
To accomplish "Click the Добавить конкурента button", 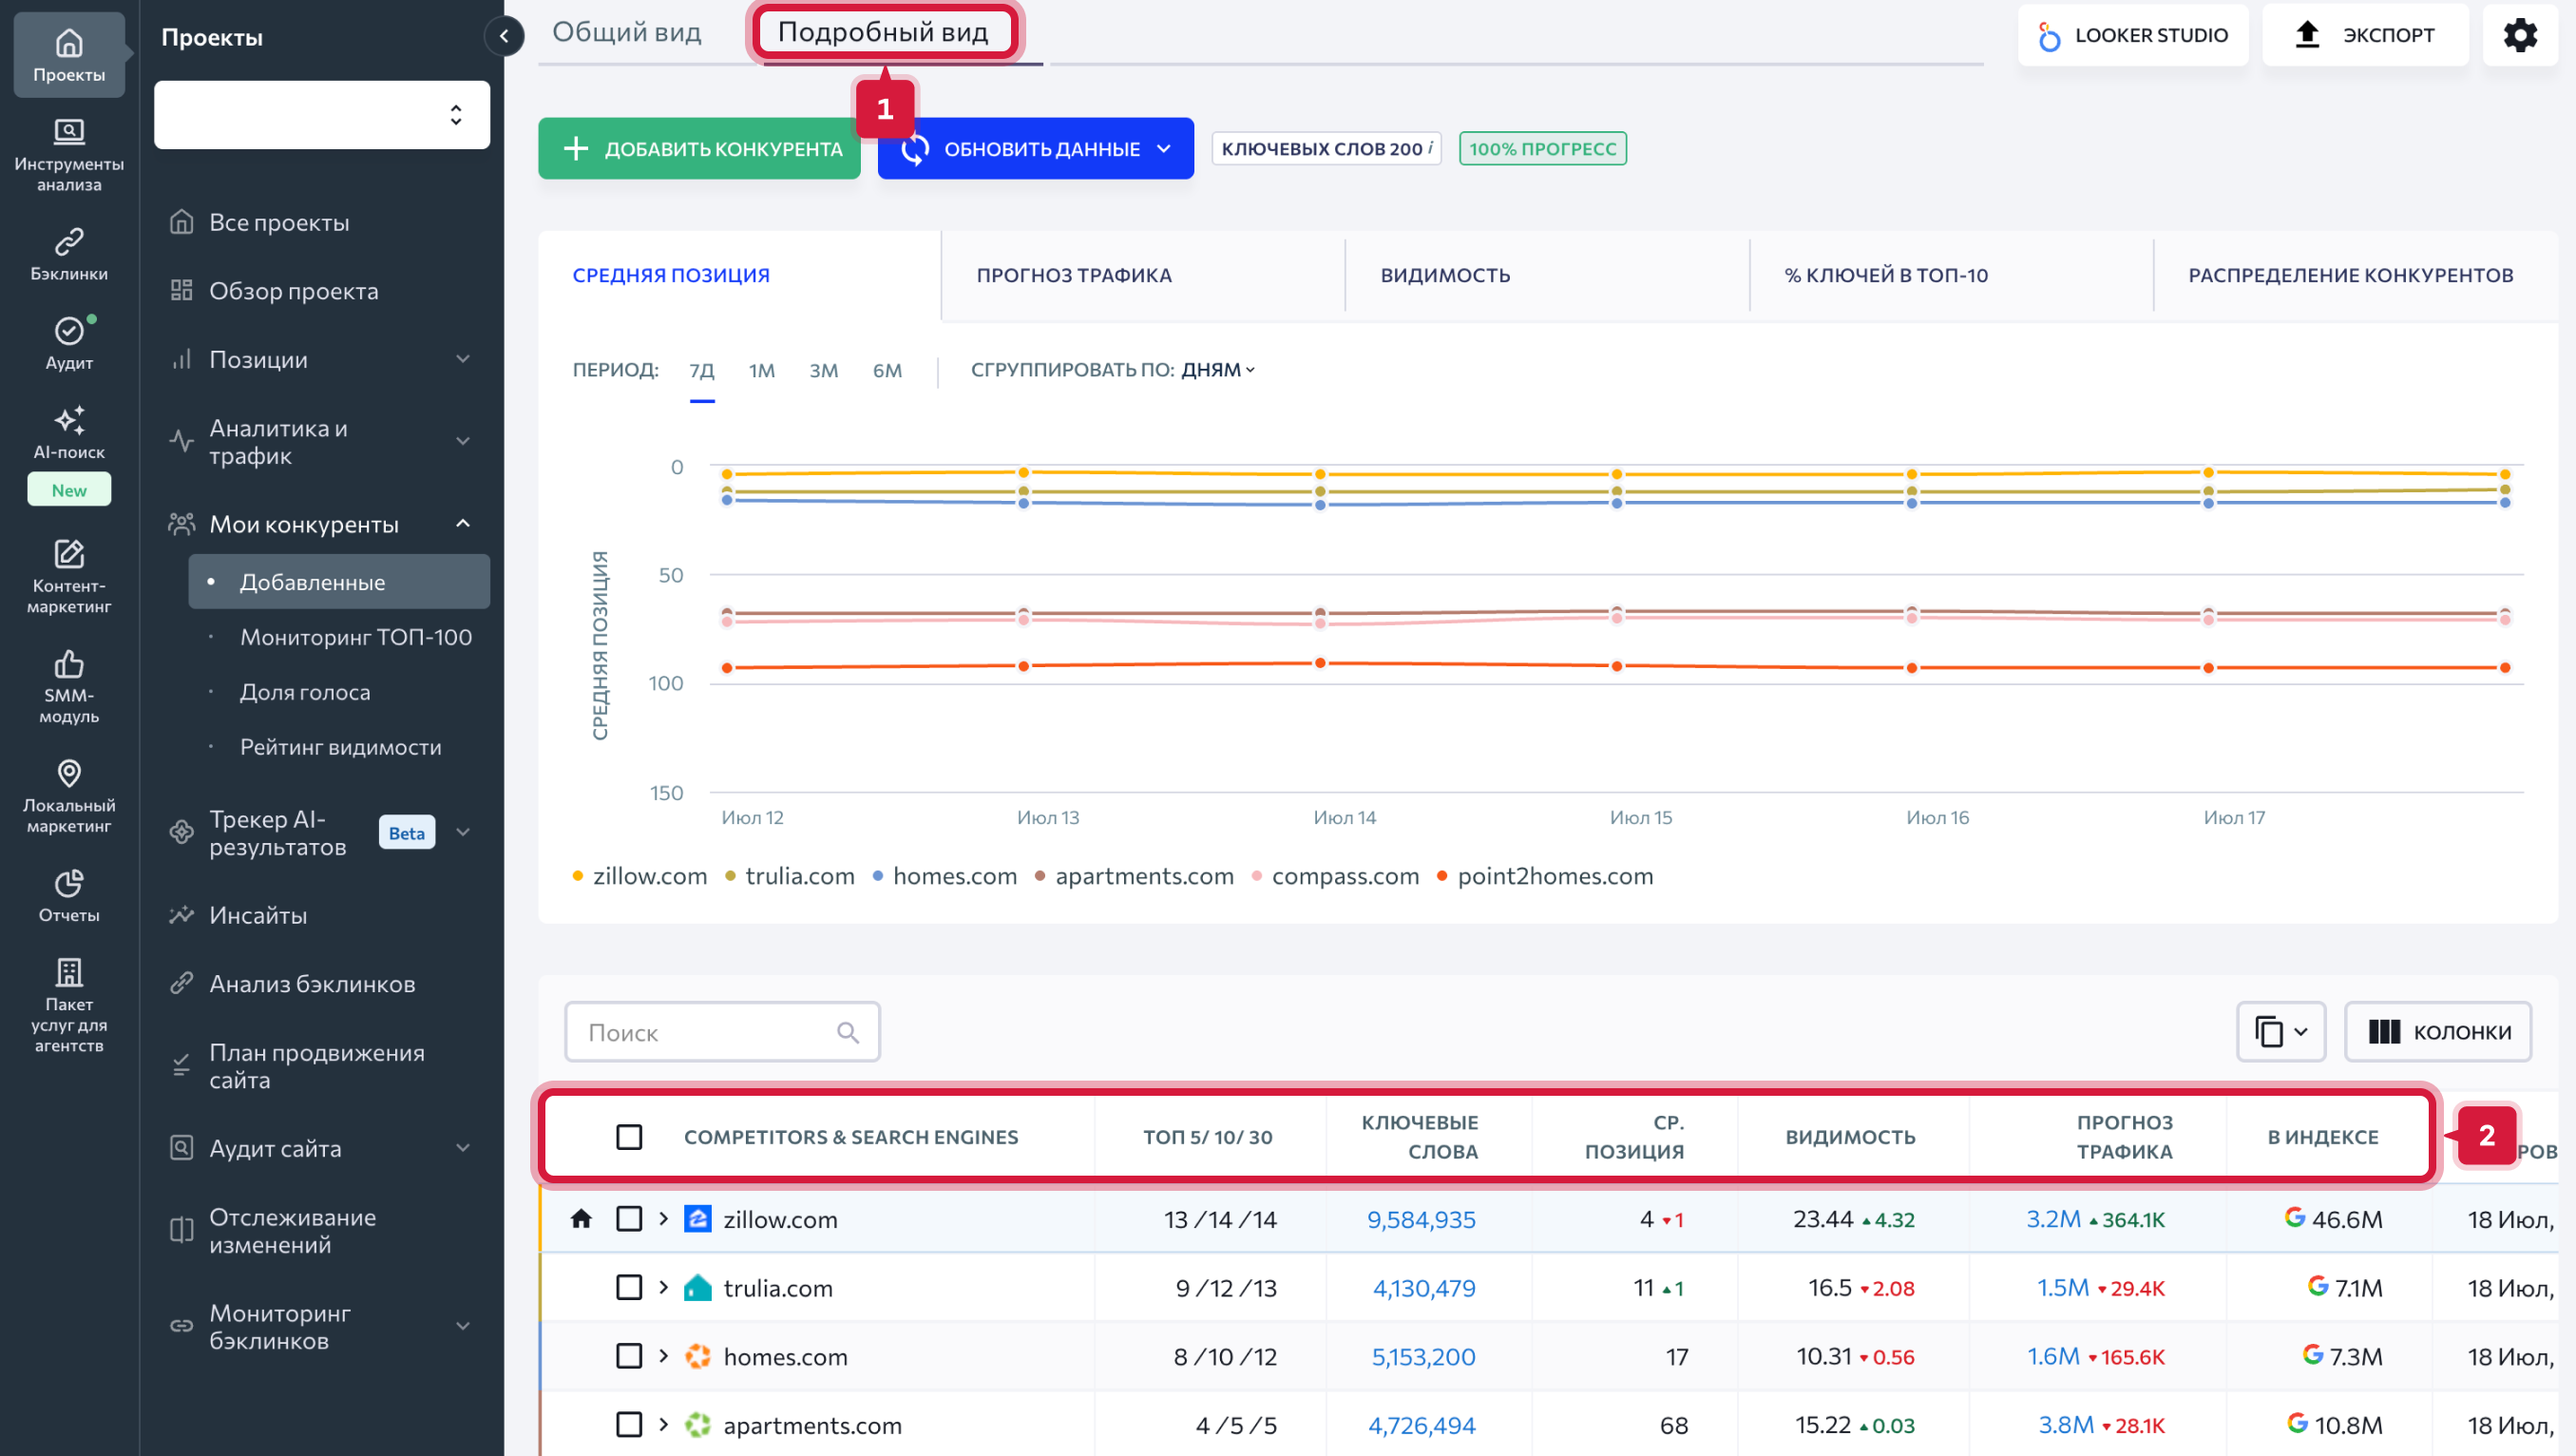I will click(698, 148).
